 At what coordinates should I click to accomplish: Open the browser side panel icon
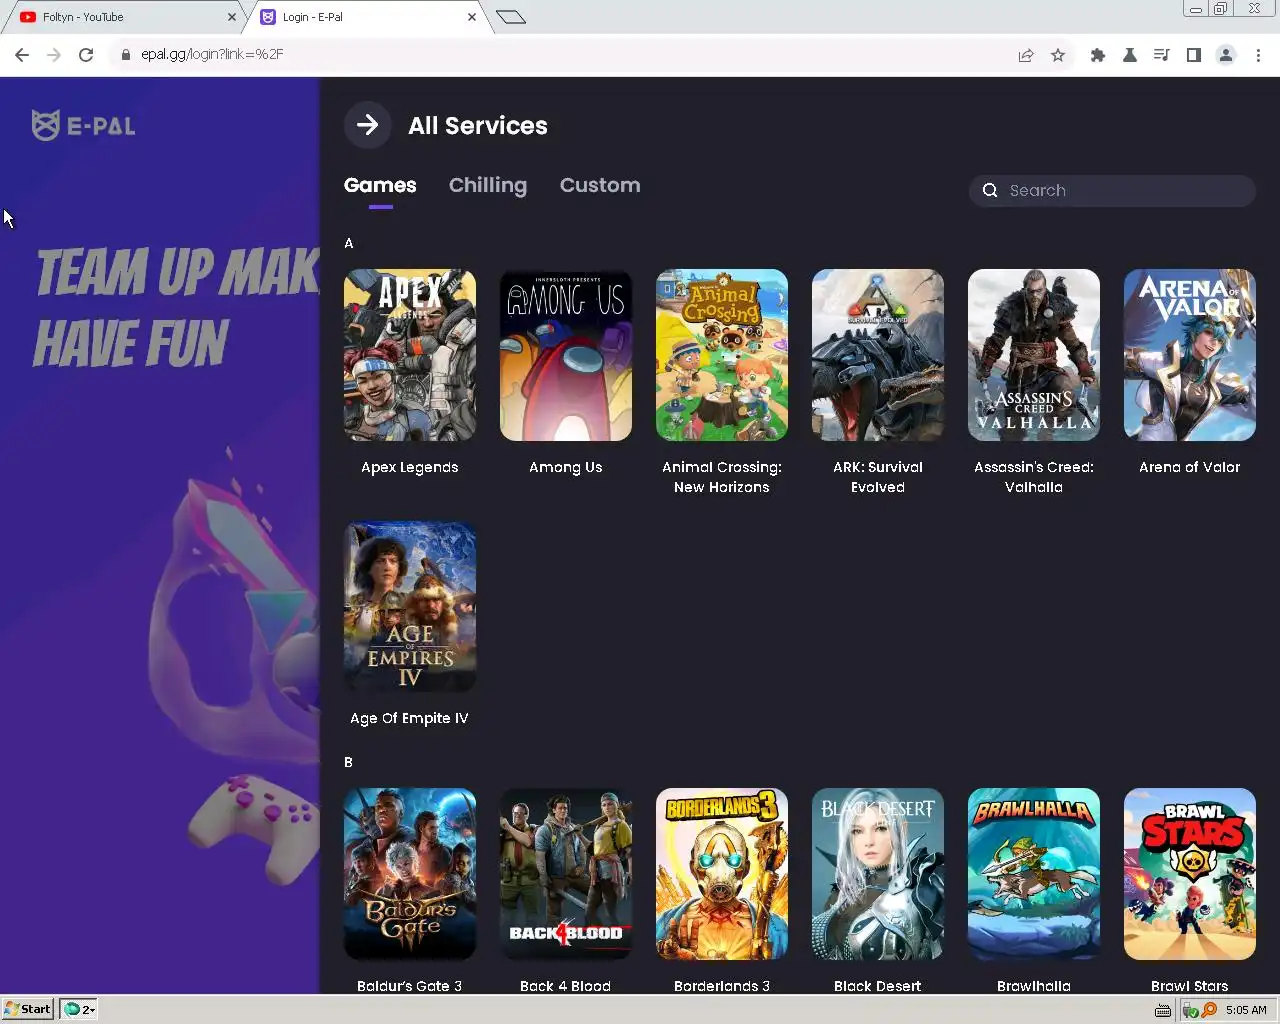(1194, 55)
